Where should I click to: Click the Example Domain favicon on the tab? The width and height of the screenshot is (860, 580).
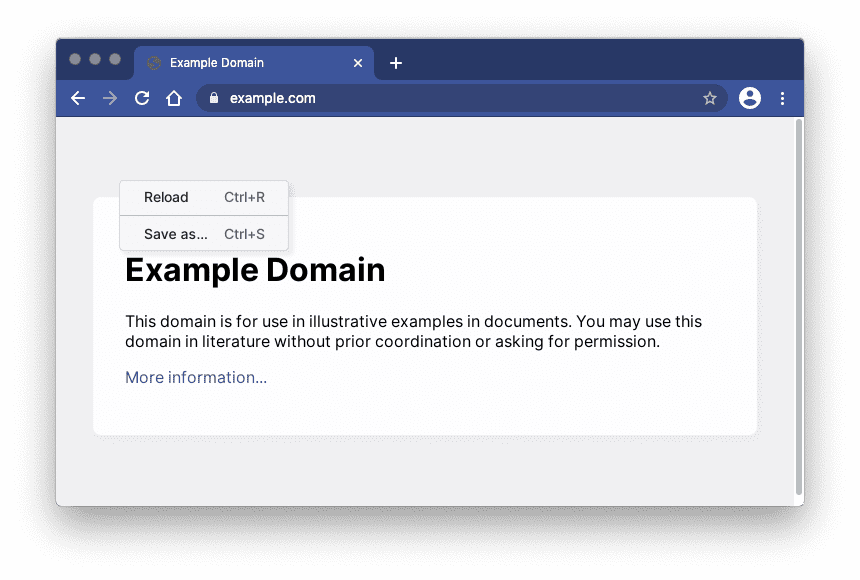click(x=153, y=62)
